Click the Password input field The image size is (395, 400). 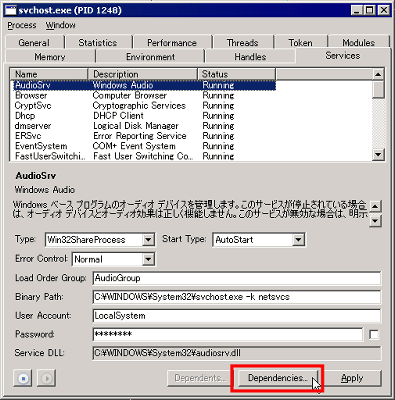(x=228, y=334)
